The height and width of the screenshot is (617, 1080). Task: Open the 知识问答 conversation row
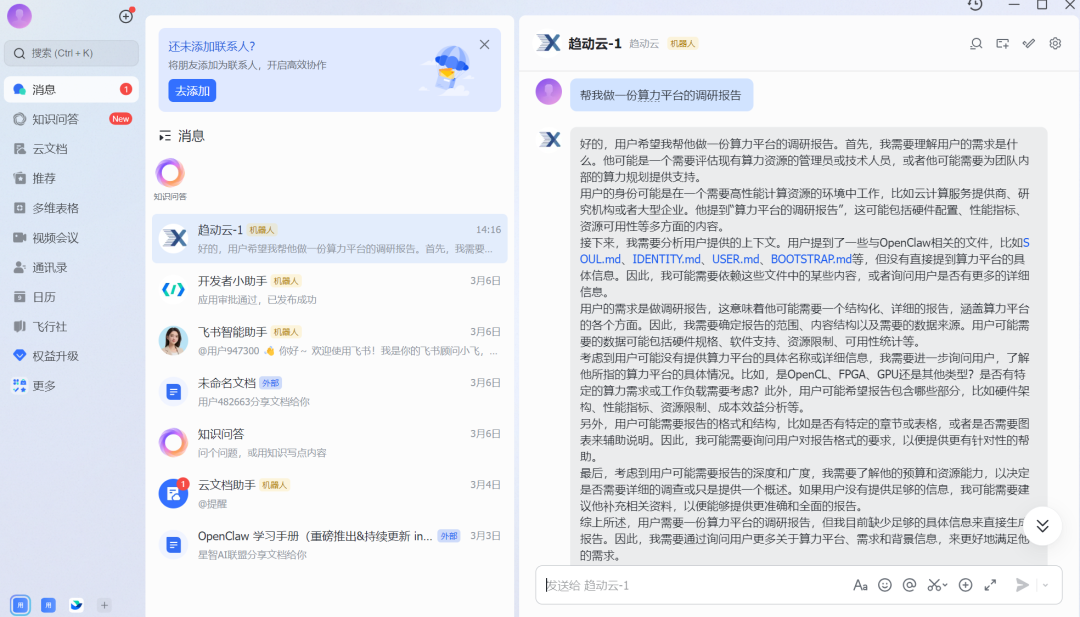pyautogui.click(x=330, y=442)
